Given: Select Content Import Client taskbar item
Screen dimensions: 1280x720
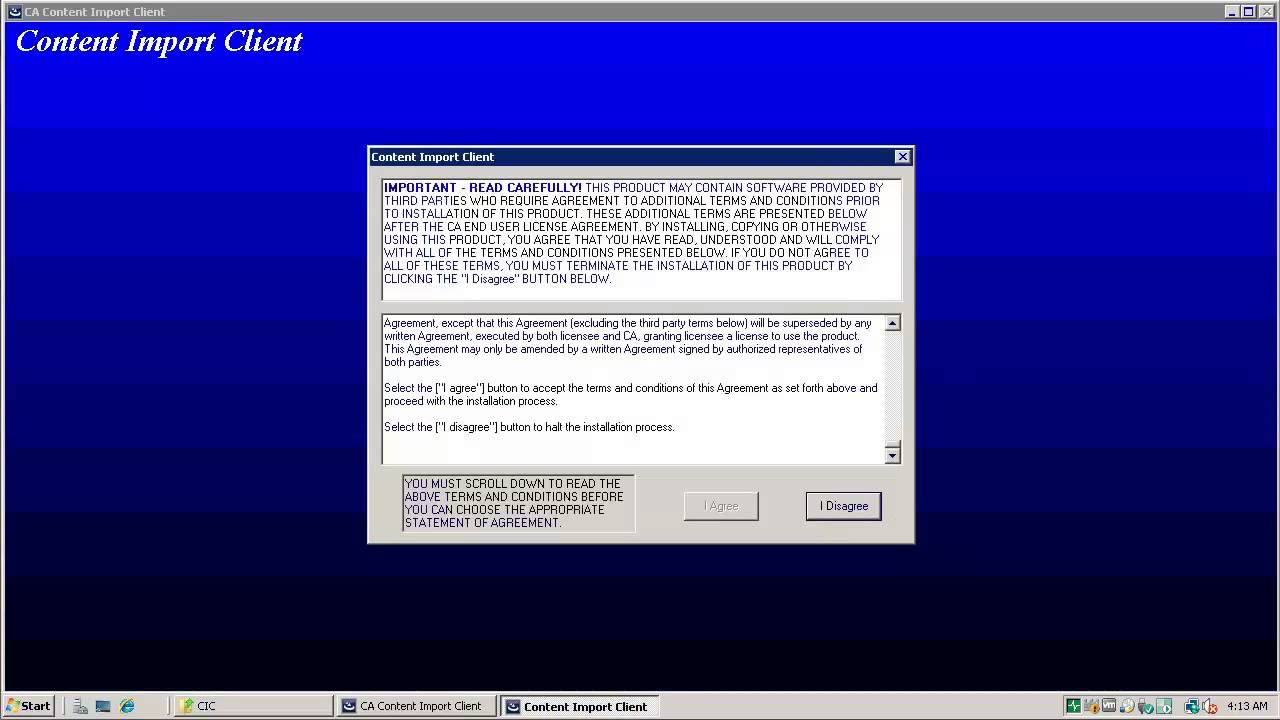Looking at the screenshot, I should pyautogui.click(x=579, y=706).
